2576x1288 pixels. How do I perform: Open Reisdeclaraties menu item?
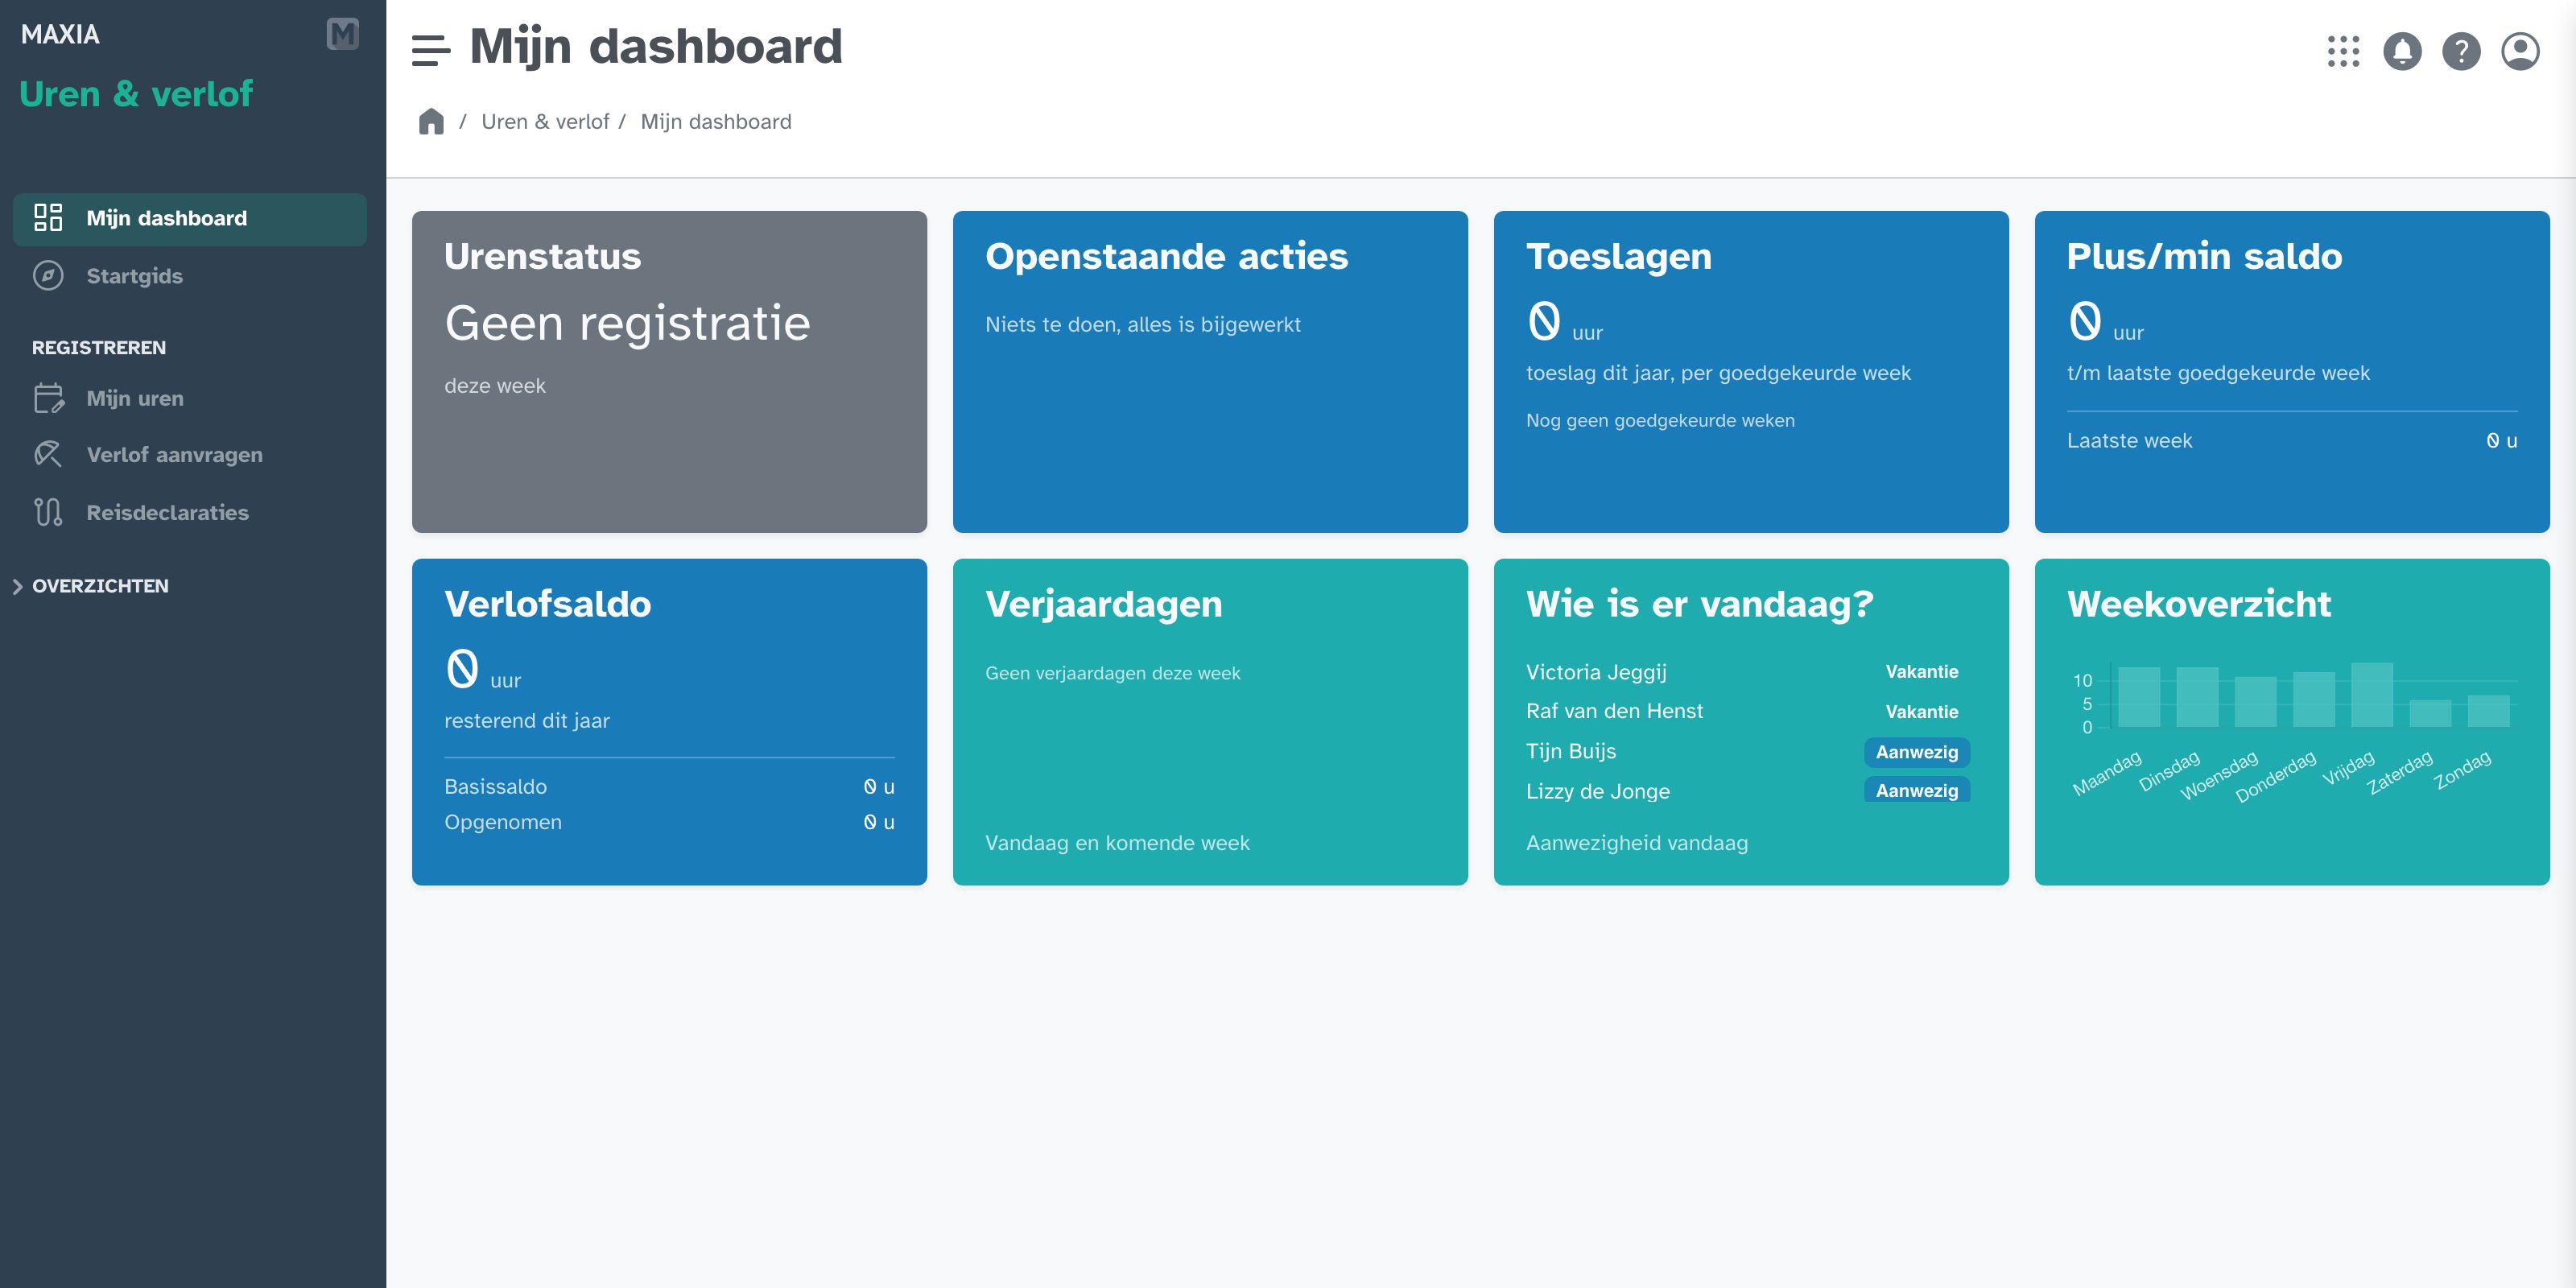pos(190,512)
